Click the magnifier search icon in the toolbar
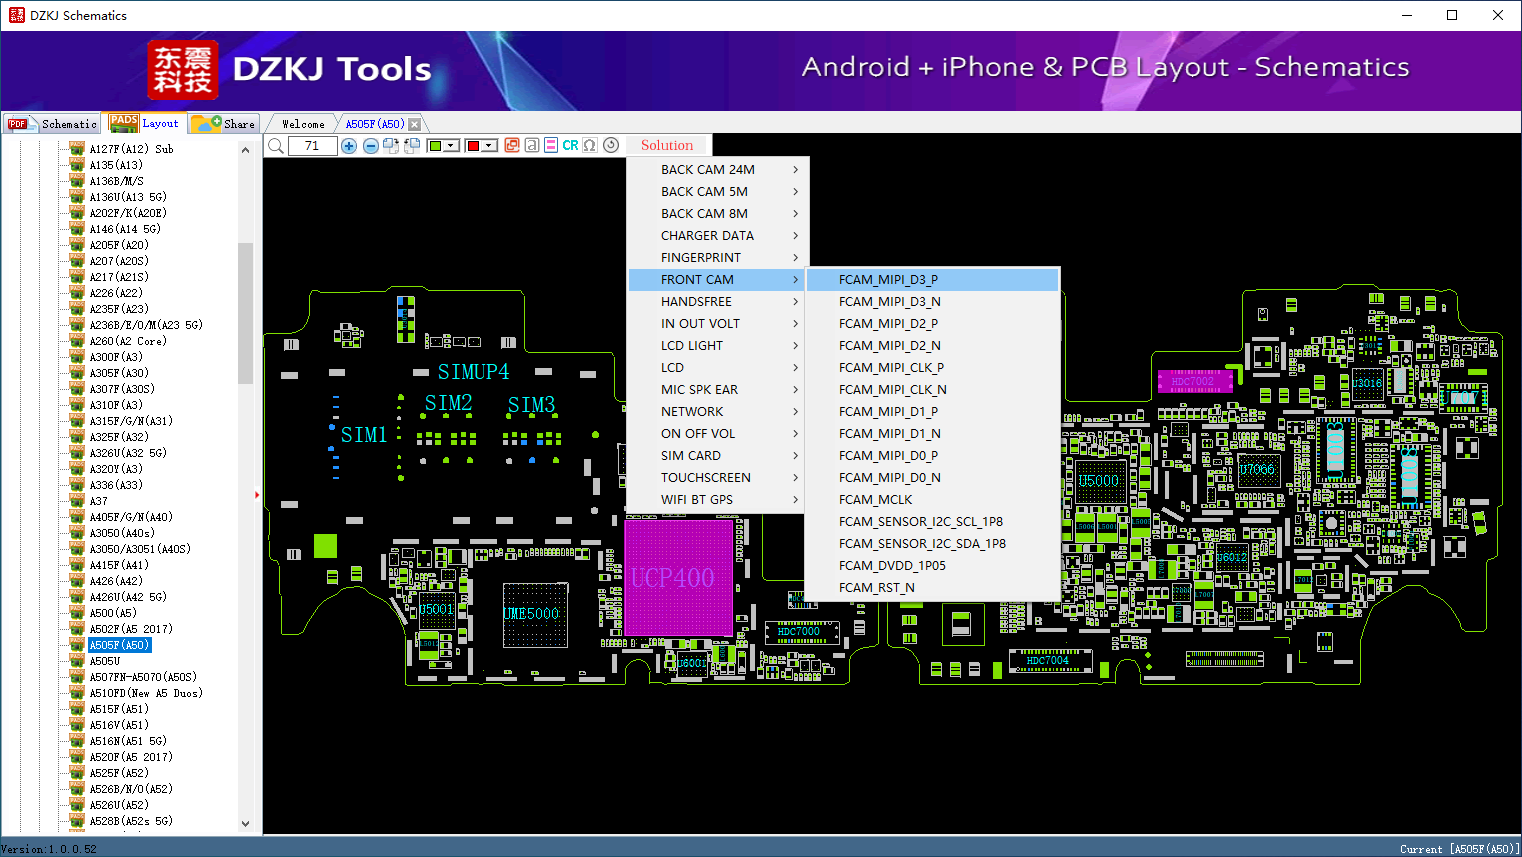 coord(276,146)
